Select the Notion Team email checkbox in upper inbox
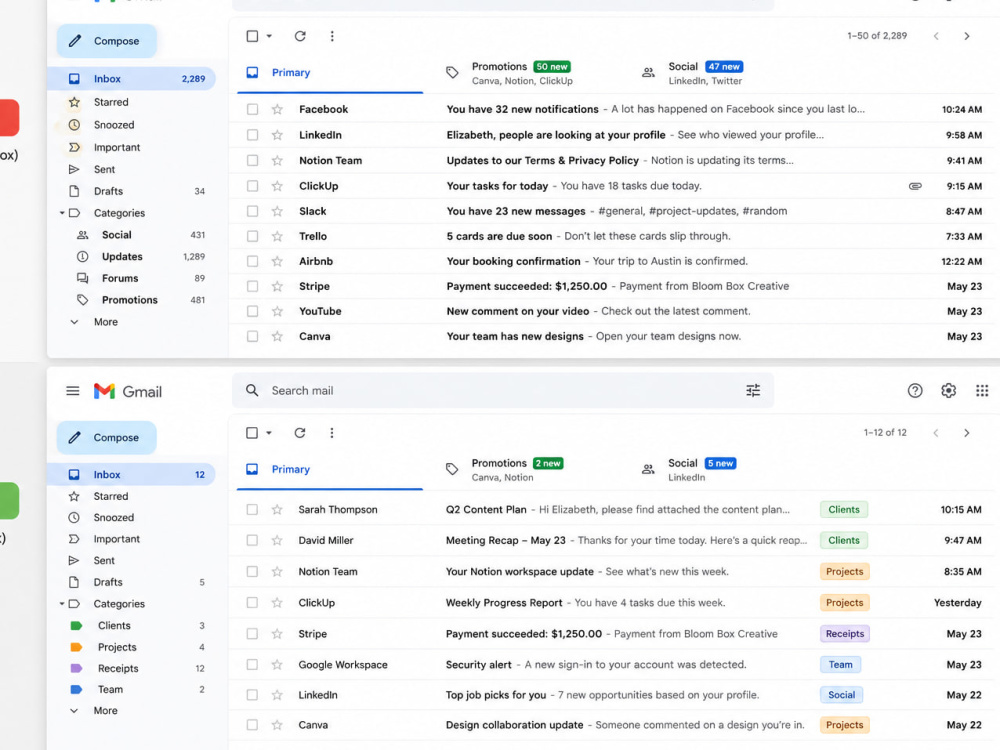 click(x=253, y=161)
